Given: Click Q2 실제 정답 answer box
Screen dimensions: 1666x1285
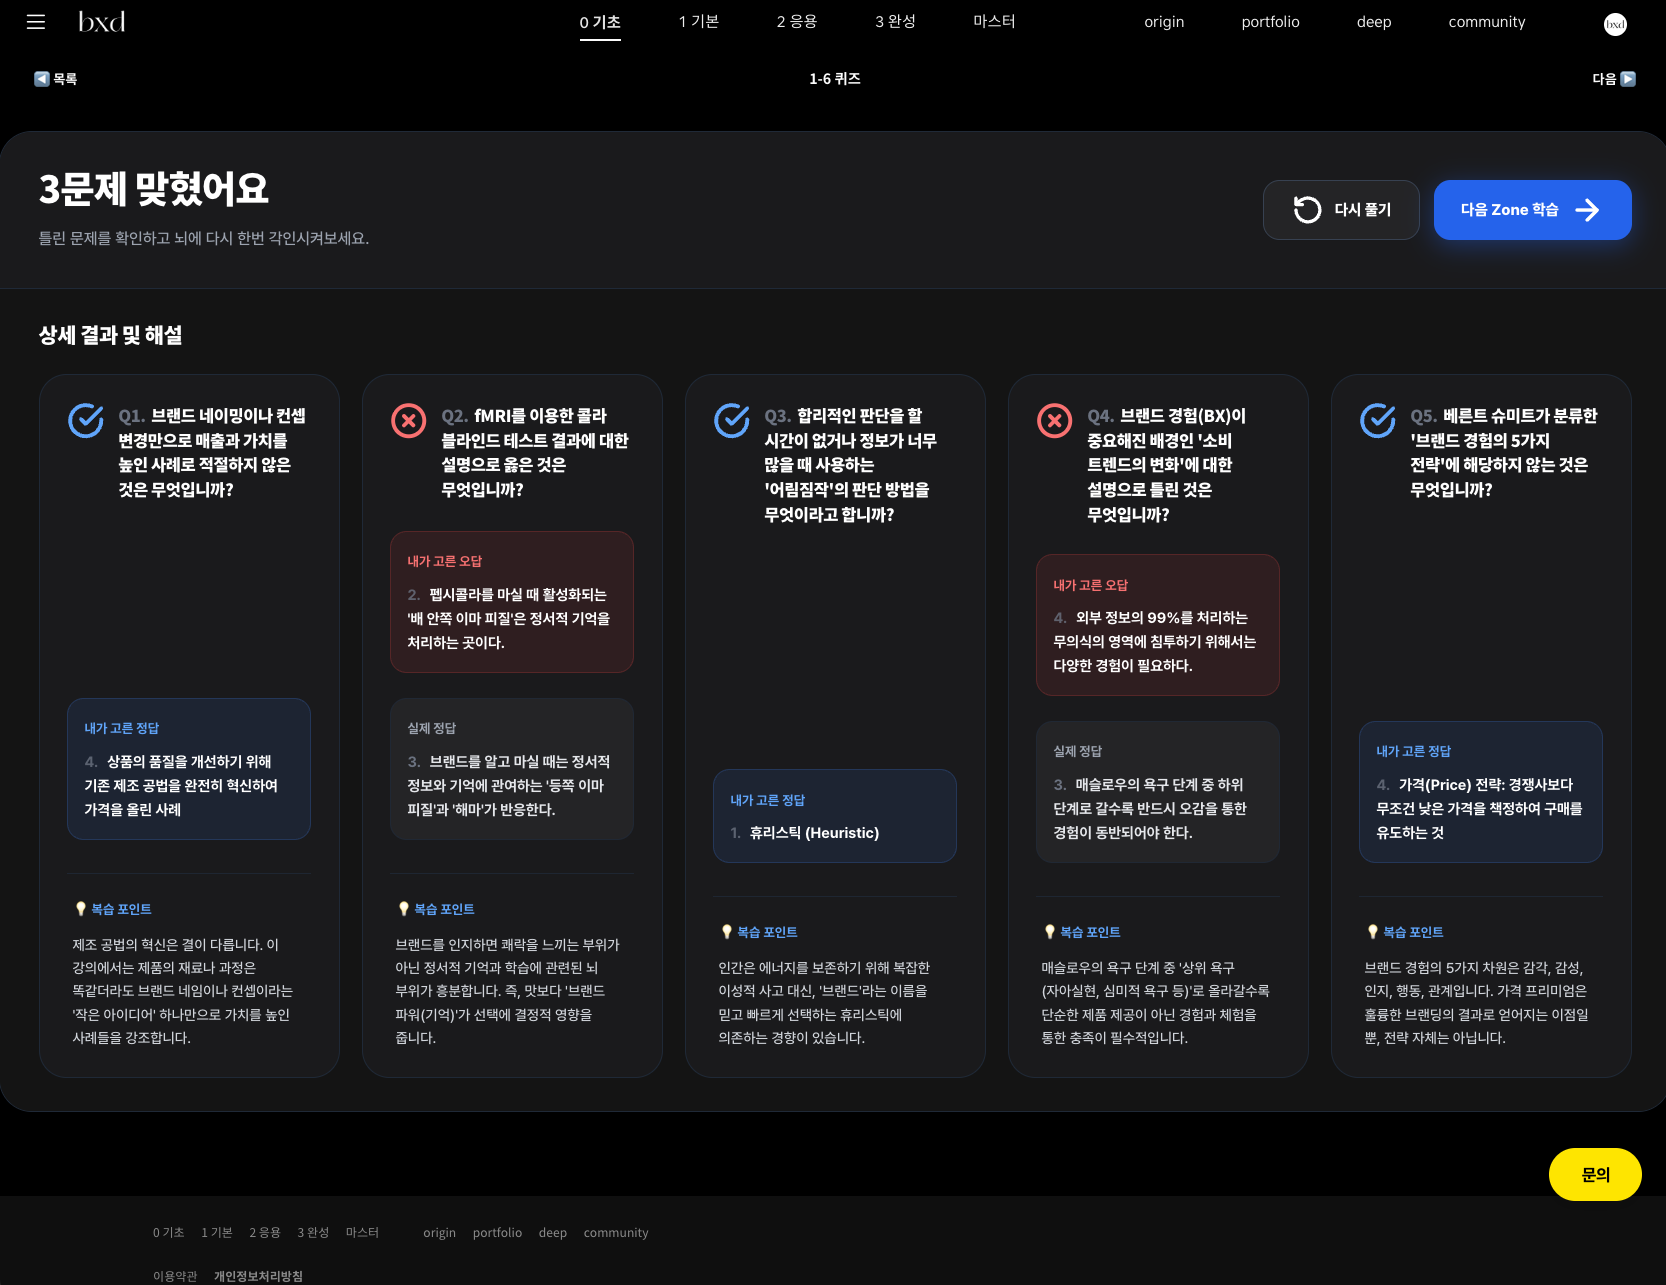Looking at the screenshot, I should coord(512,769).
